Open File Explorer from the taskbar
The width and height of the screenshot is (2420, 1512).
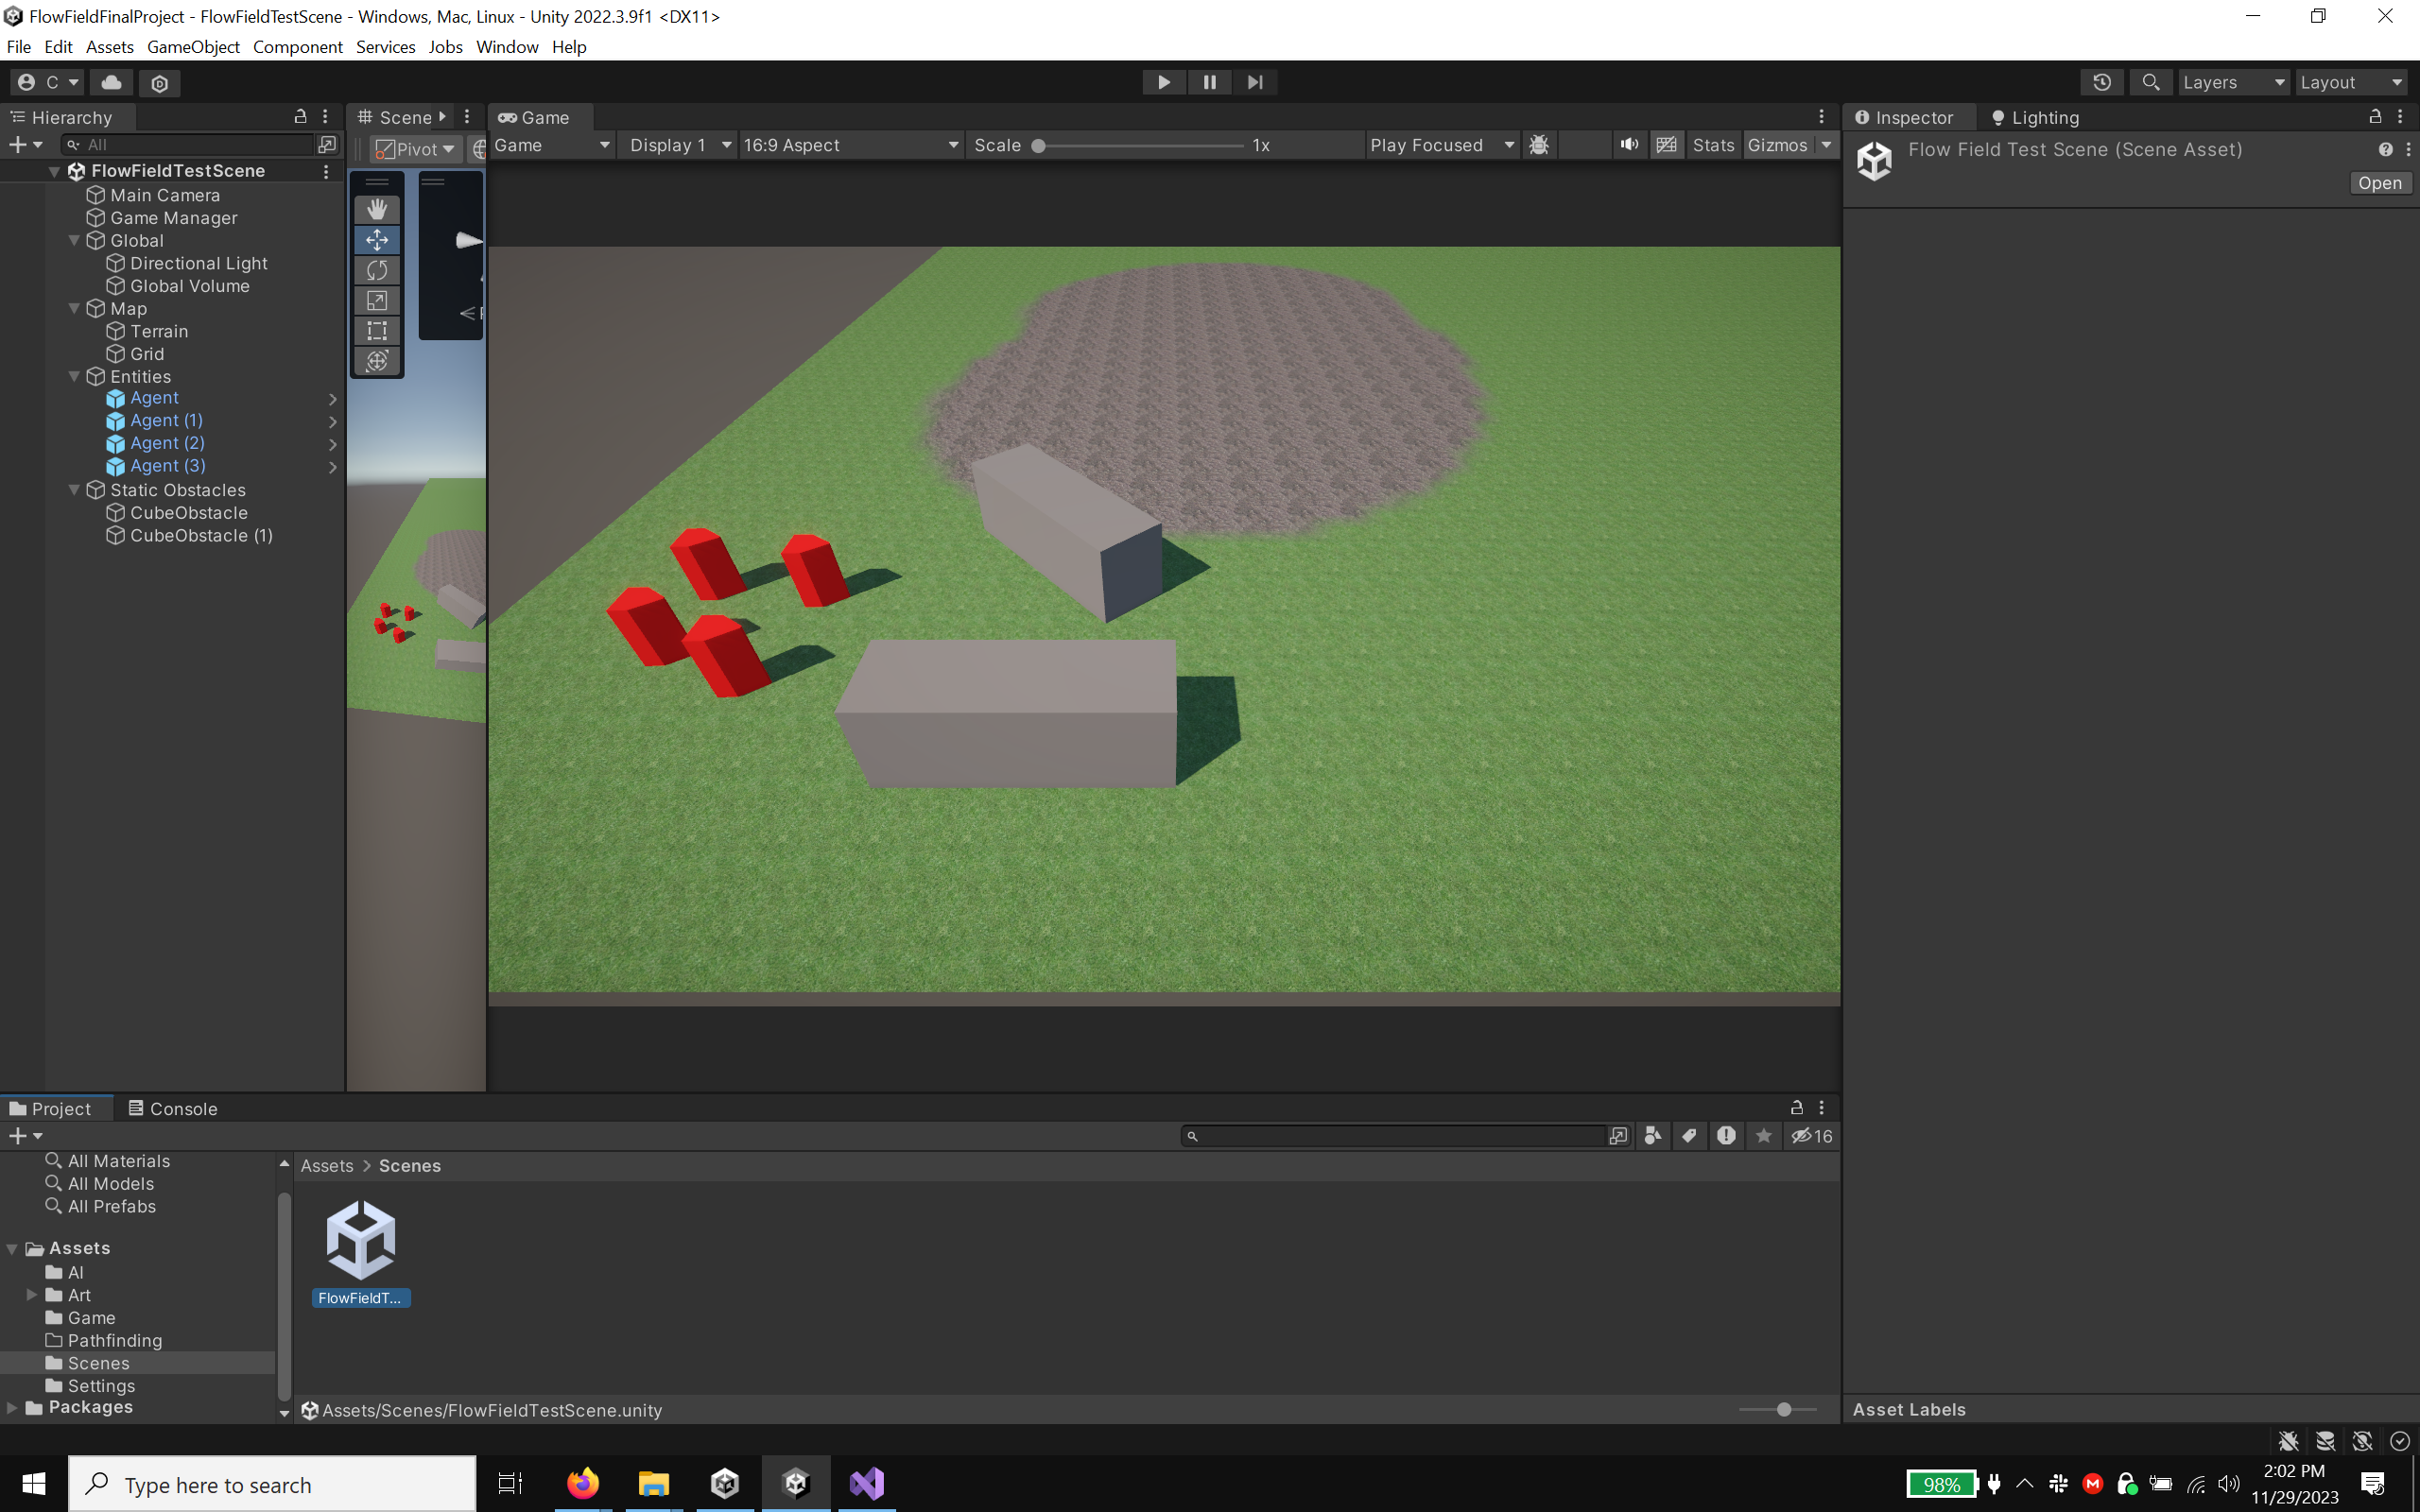pos(654,1483)
